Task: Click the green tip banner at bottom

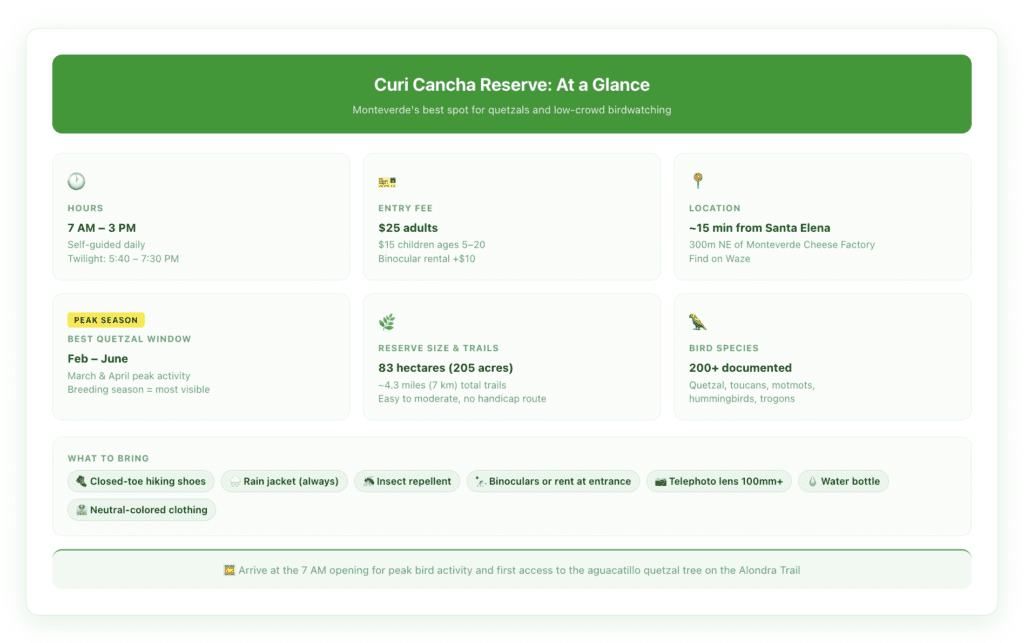Action: pyautogui.click(x=511, y=570)
